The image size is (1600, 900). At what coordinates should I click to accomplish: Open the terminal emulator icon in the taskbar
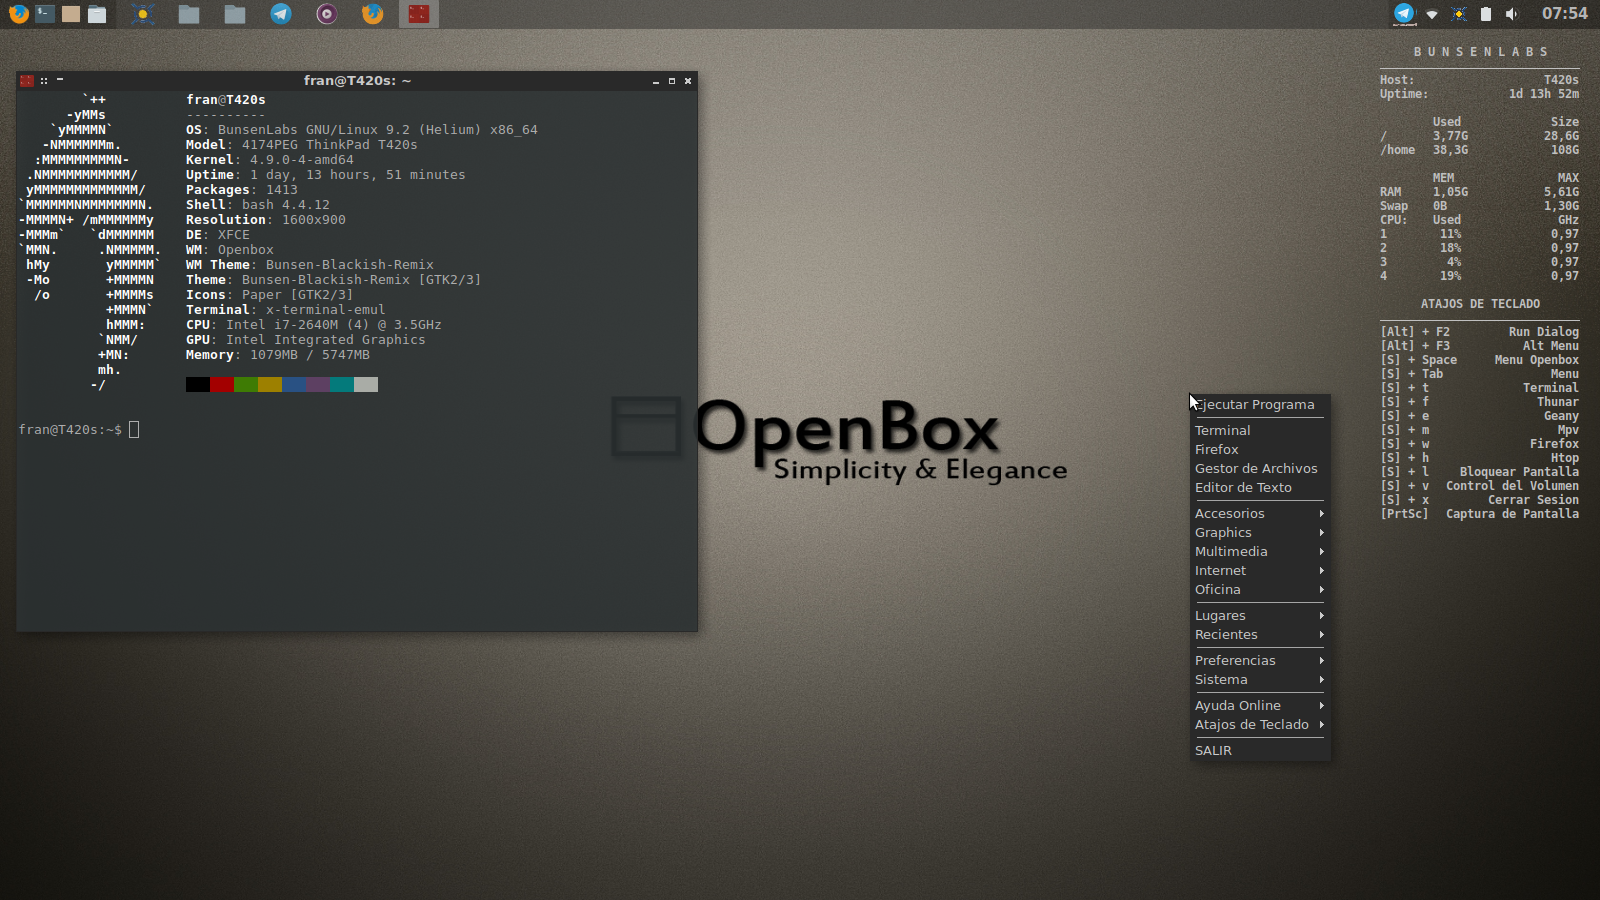pyautogui.click(x=44, y=14)
